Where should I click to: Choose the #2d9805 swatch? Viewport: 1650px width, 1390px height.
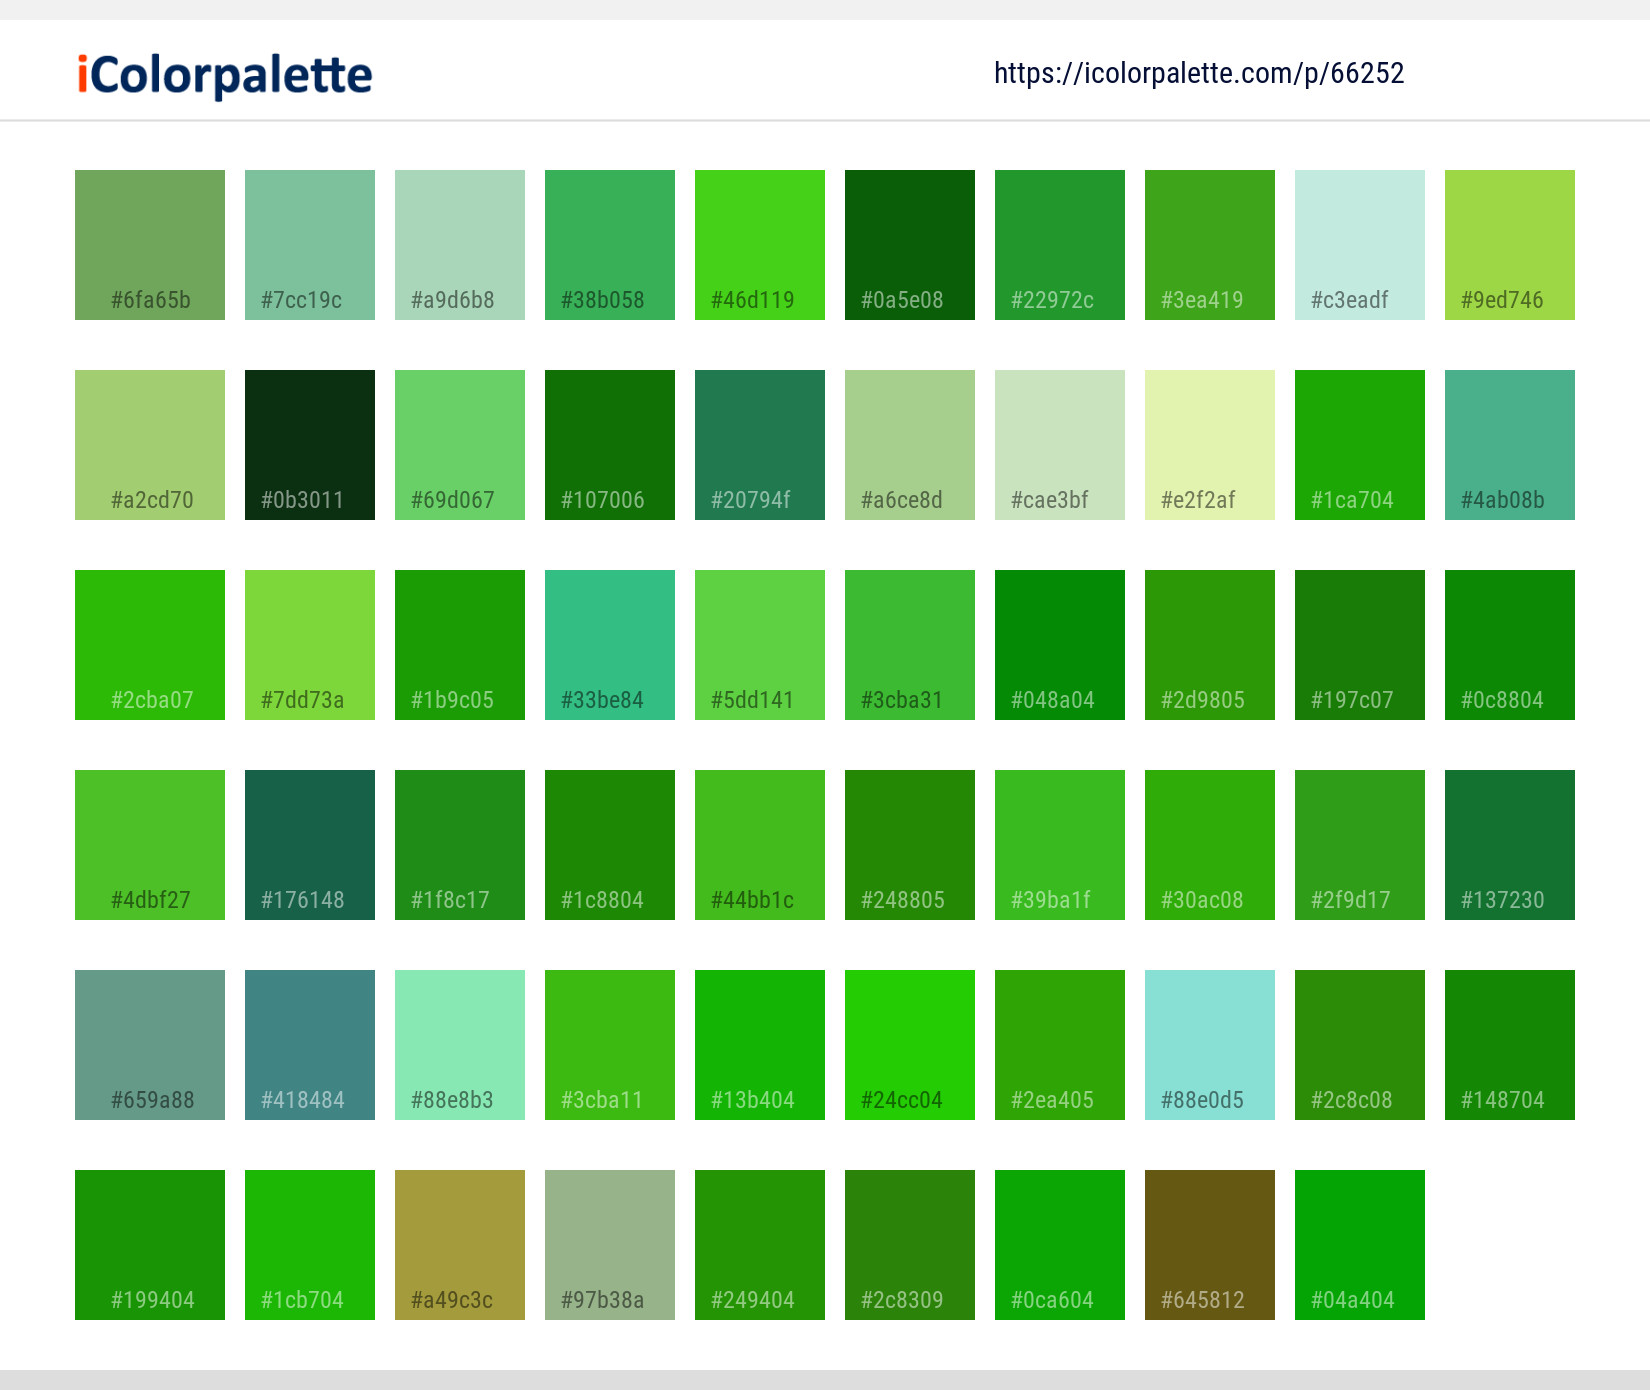click(1210, 645)
